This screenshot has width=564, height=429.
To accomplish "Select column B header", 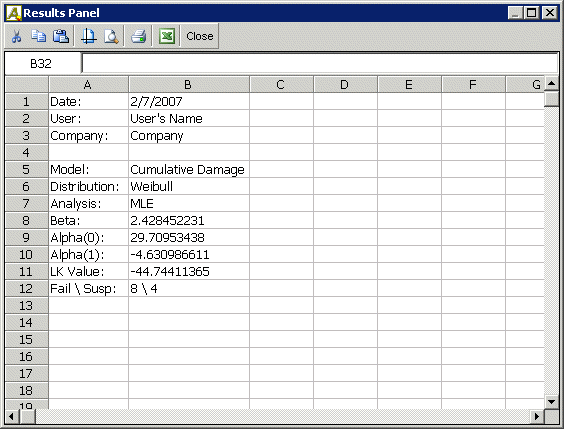I will [x=188, y=85].
